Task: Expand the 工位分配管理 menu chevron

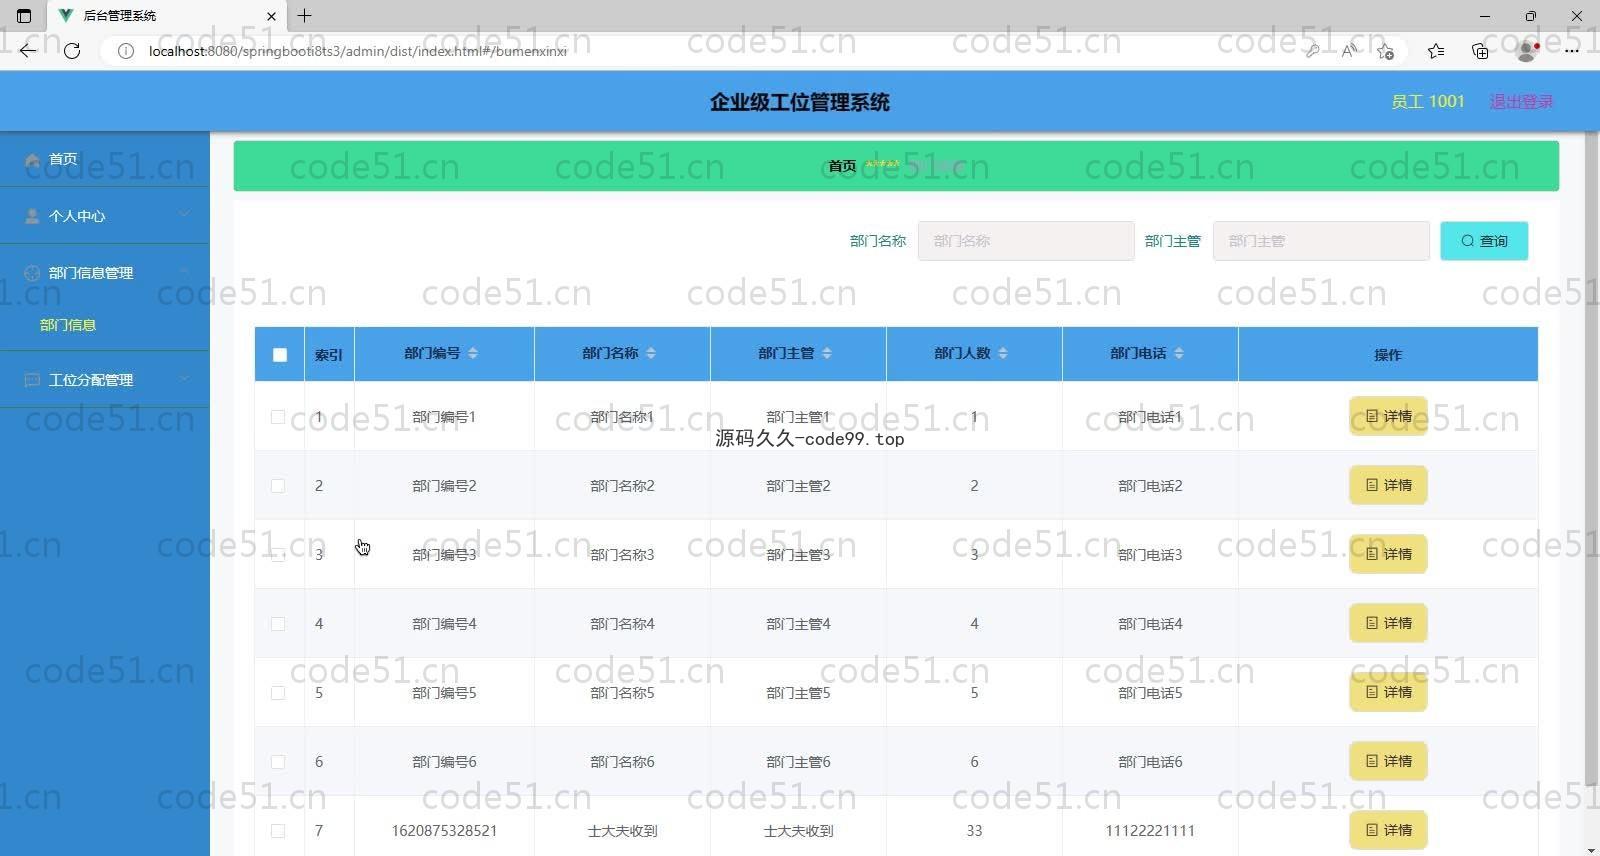Action: 184,378
